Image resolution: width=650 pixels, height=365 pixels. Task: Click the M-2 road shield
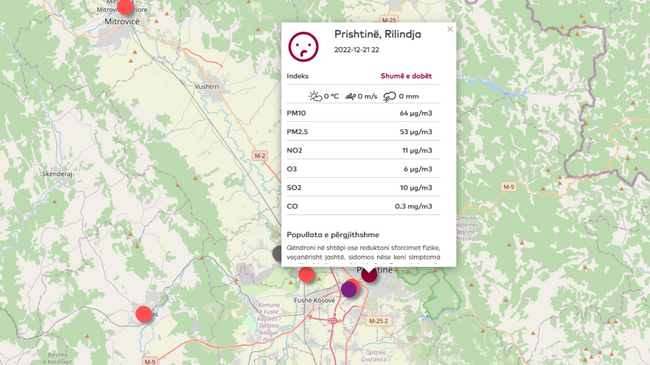tap(260, 156)
